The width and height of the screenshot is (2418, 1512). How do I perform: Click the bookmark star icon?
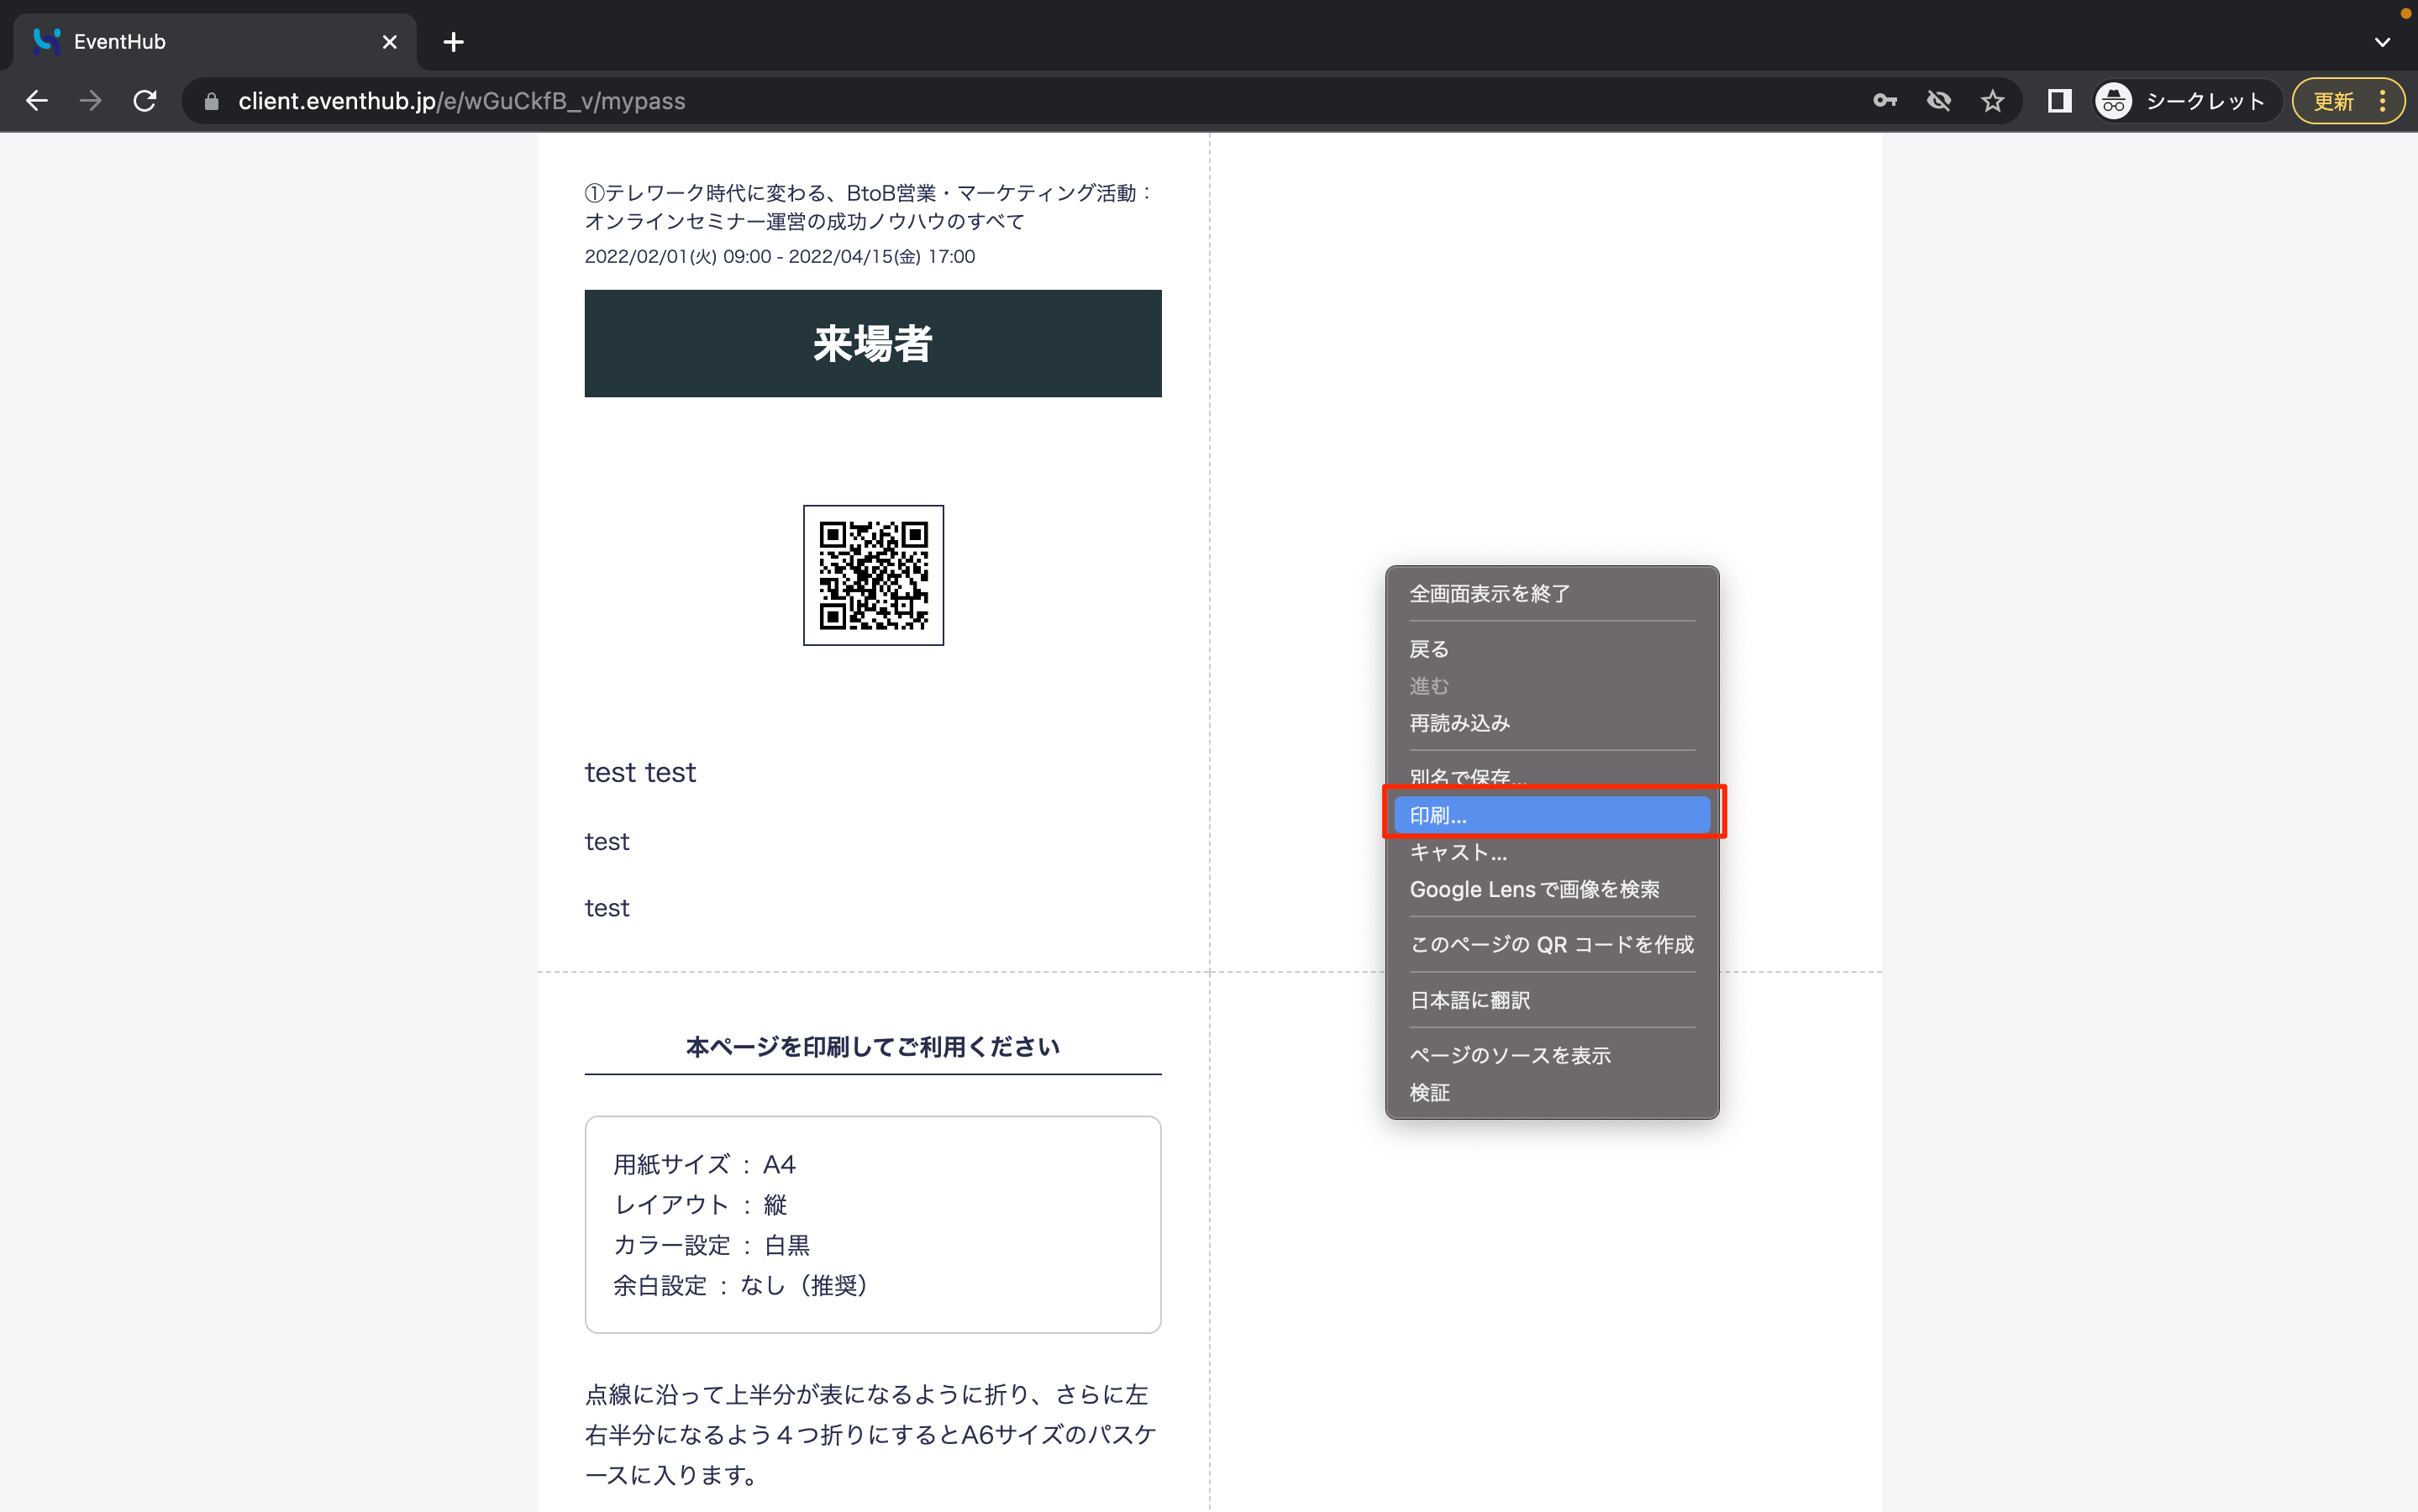[1992, 101]
